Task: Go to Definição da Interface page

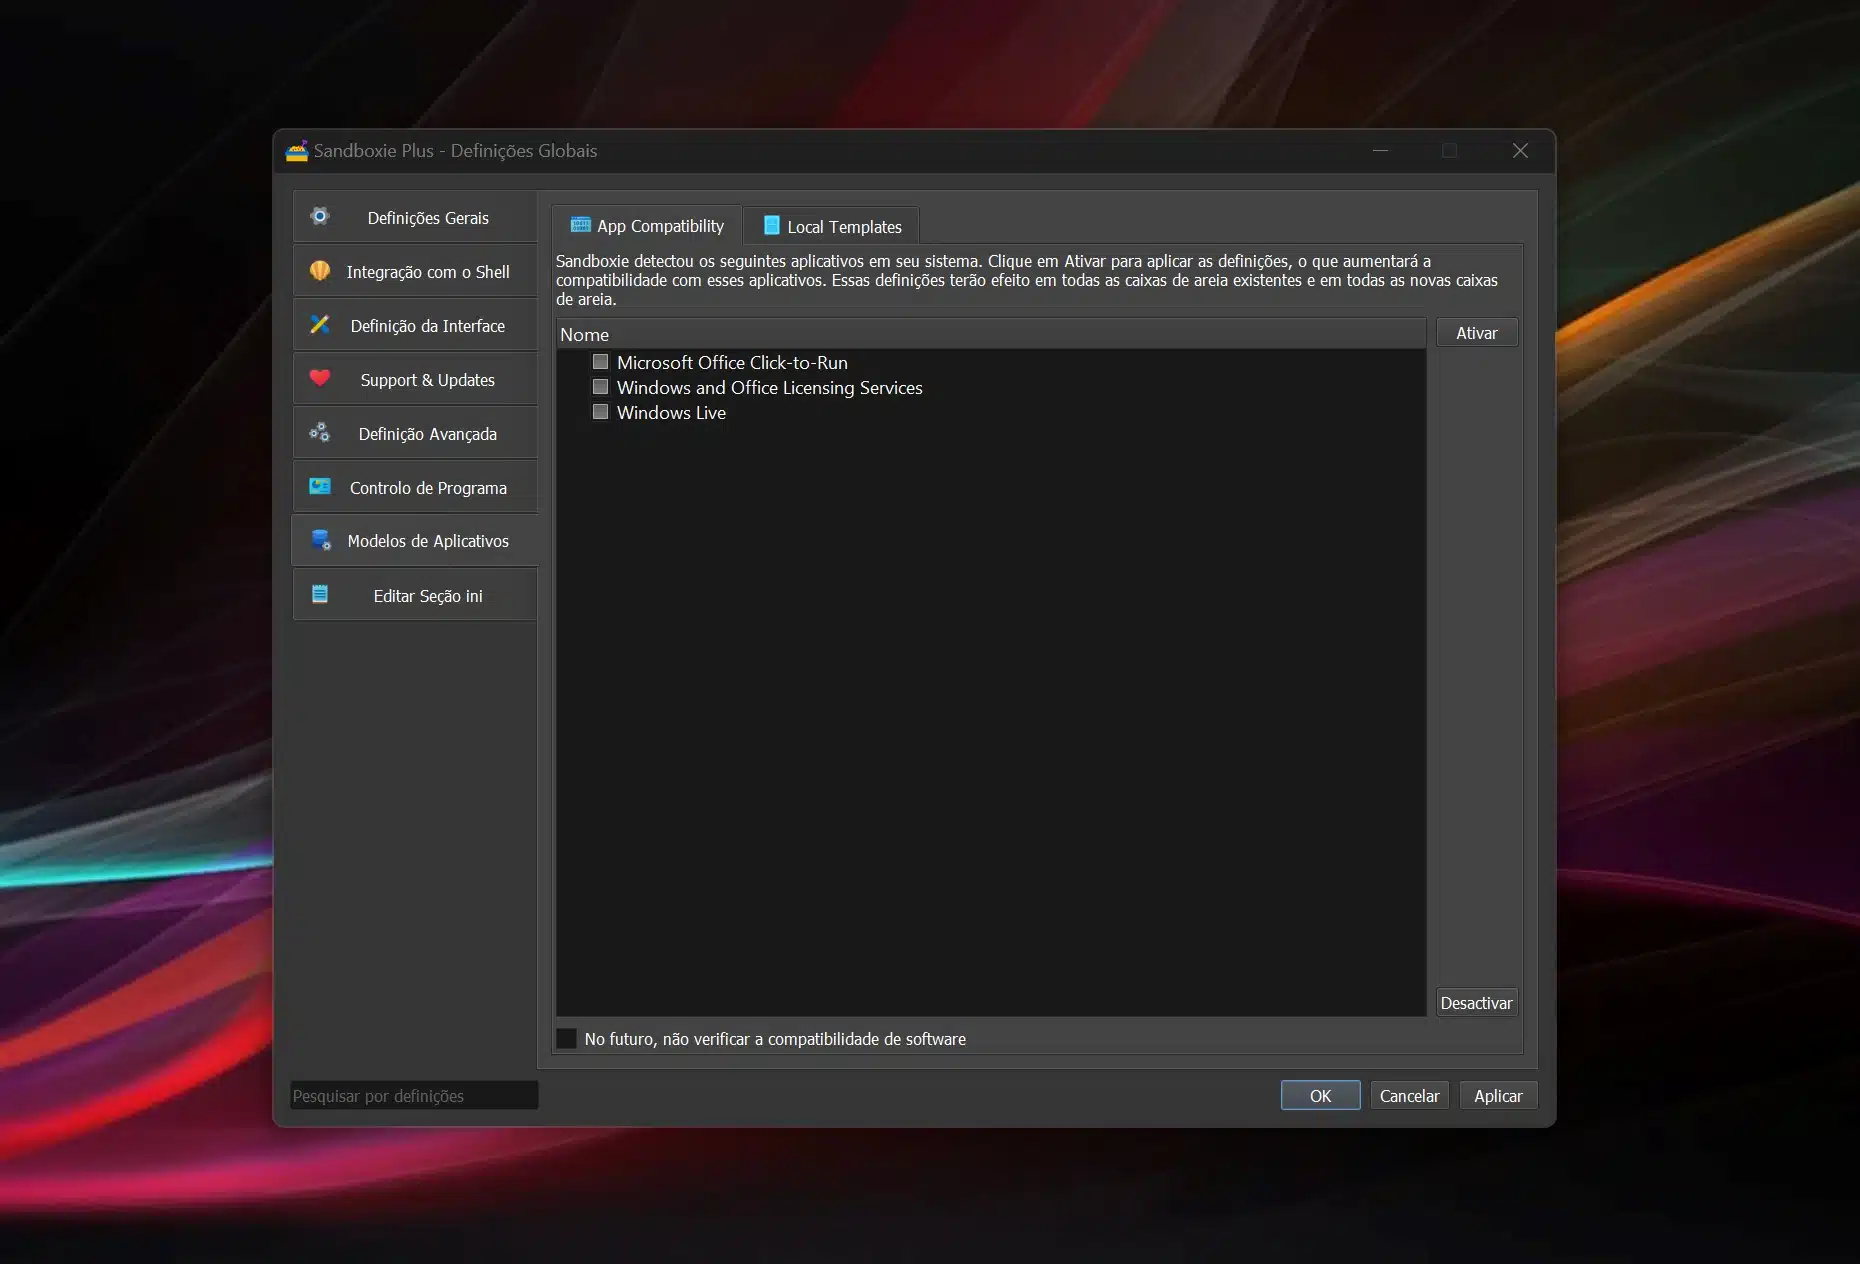Action: pyautogui.click(x=415, y=325)
